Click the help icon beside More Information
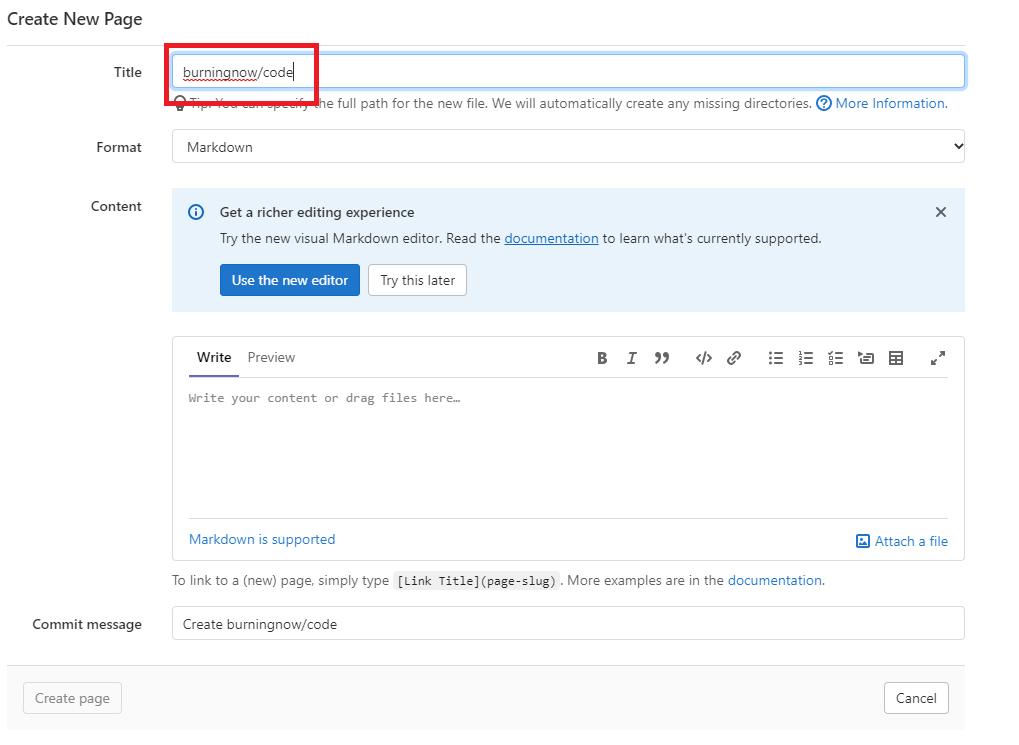Screen dimensions: 1019x745 (823, 103)
